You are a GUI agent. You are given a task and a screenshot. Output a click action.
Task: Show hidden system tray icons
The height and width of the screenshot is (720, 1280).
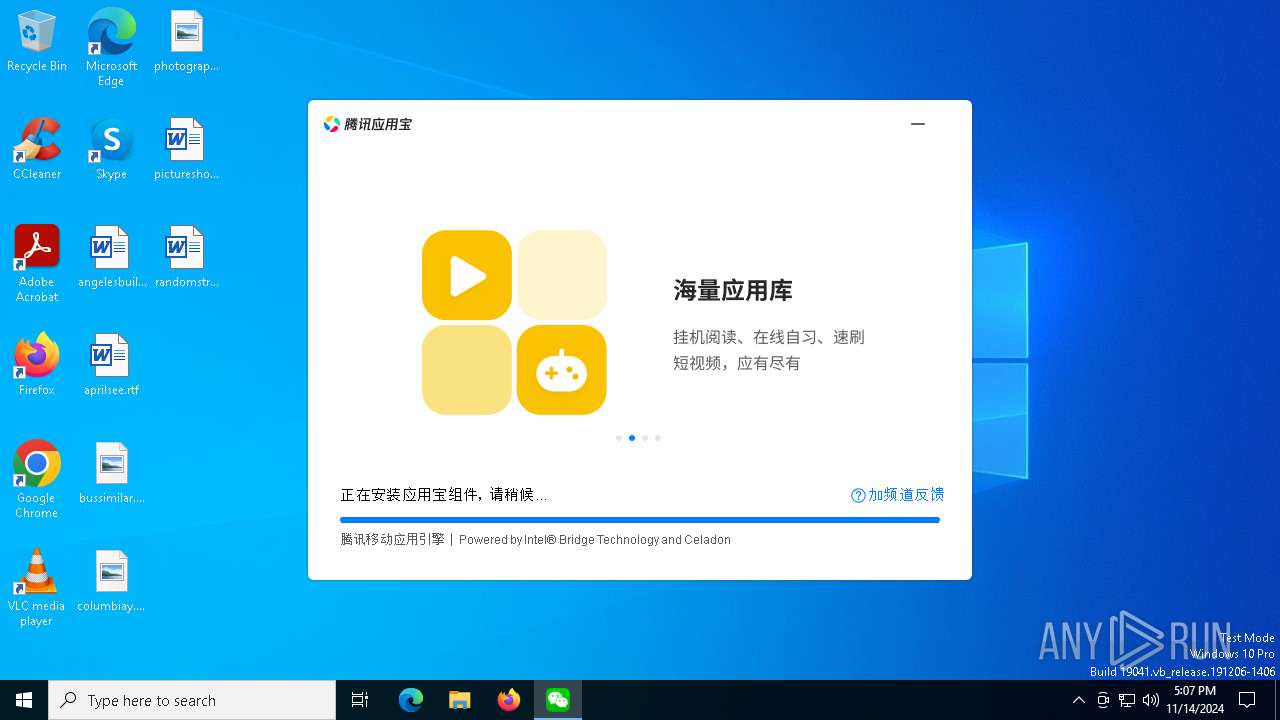[1078, 700]
